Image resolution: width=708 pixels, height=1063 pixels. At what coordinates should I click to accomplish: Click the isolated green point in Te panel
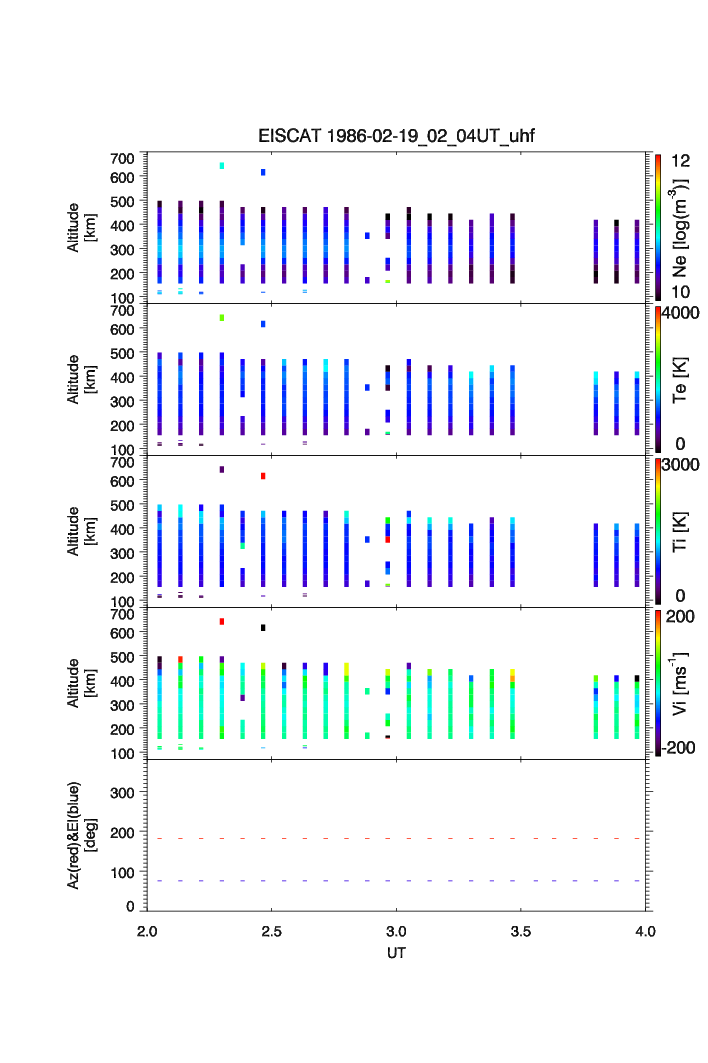pyautogui.click(x=221, y=317)
